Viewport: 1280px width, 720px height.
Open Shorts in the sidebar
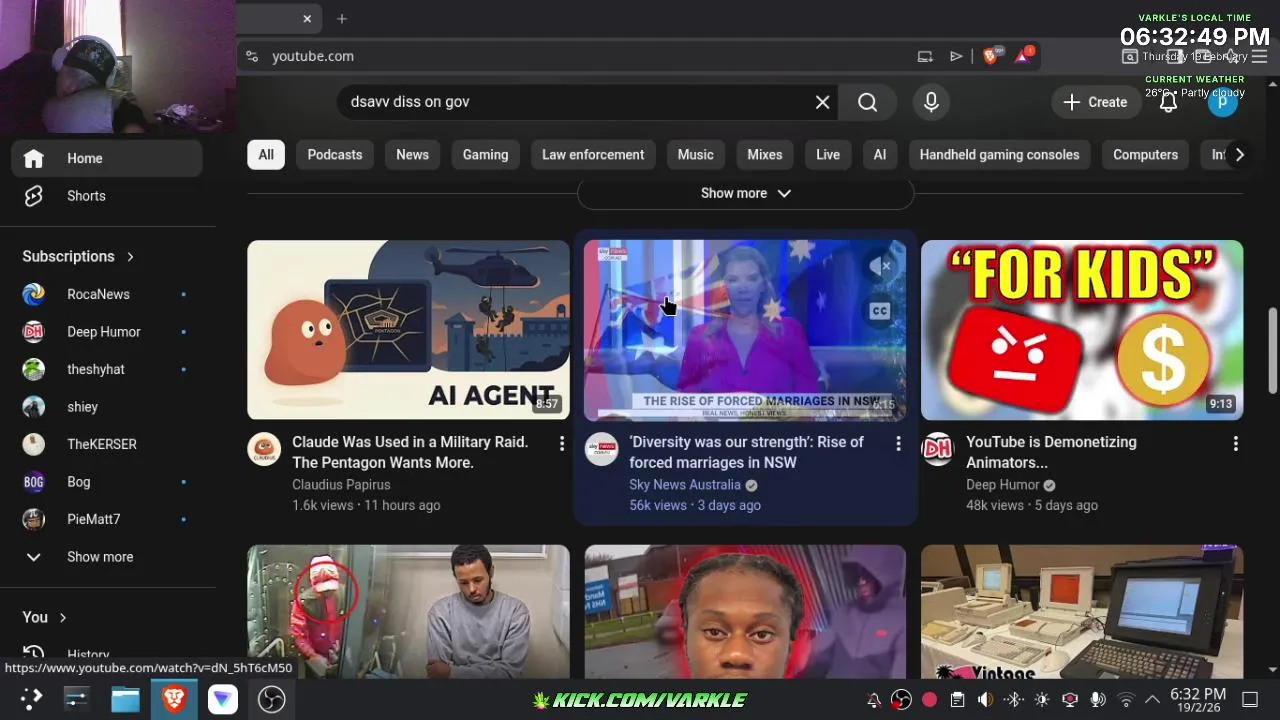pos(107,196)
